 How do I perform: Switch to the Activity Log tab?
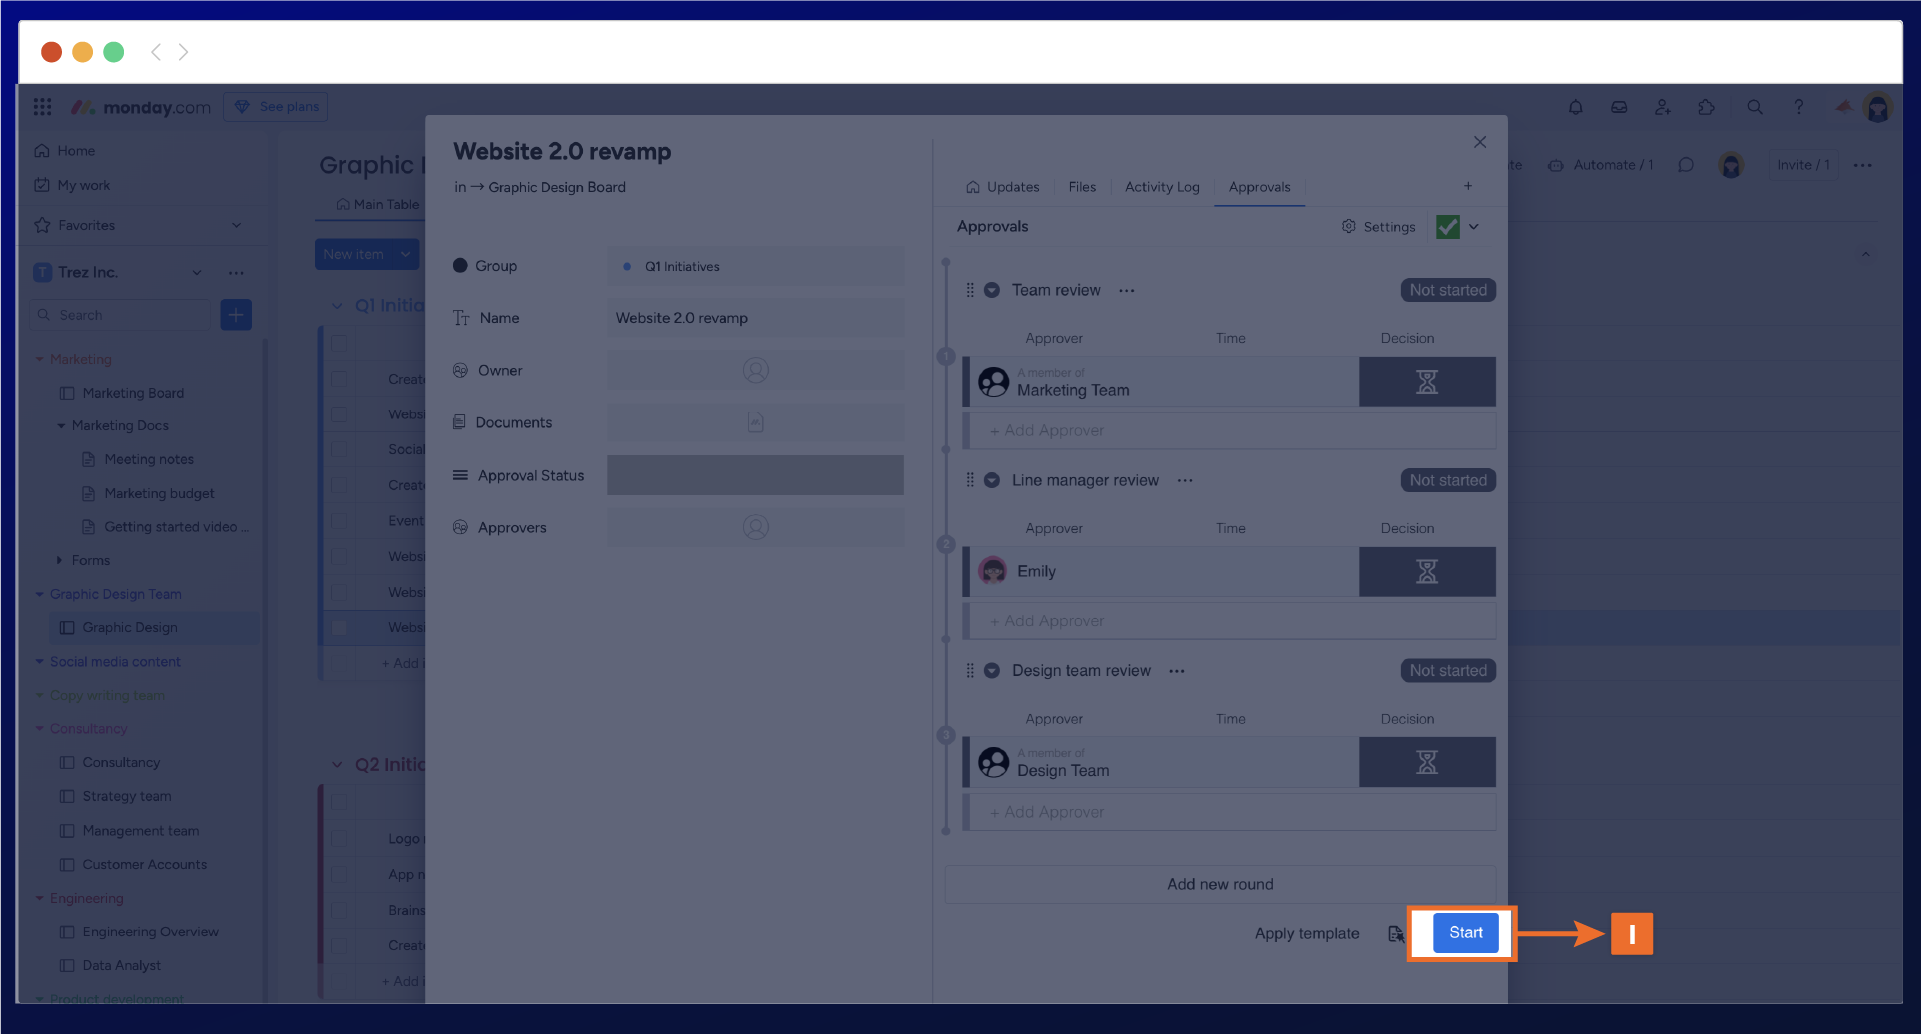[x=1161, y=187]
